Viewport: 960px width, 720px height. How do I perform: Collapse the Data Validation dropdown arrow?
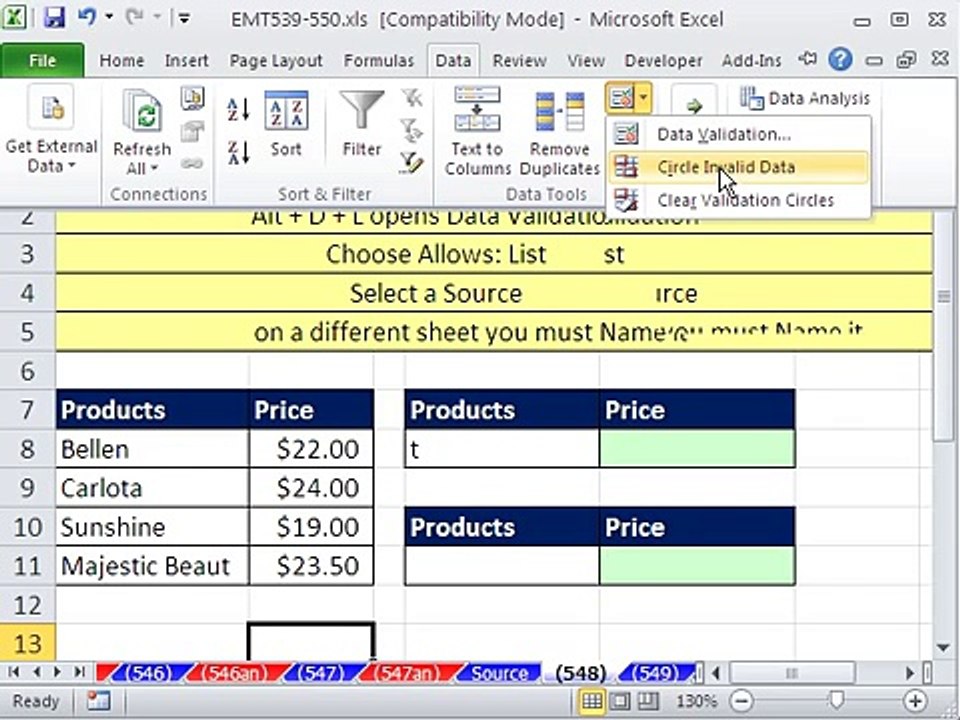[x=644, y=98]
